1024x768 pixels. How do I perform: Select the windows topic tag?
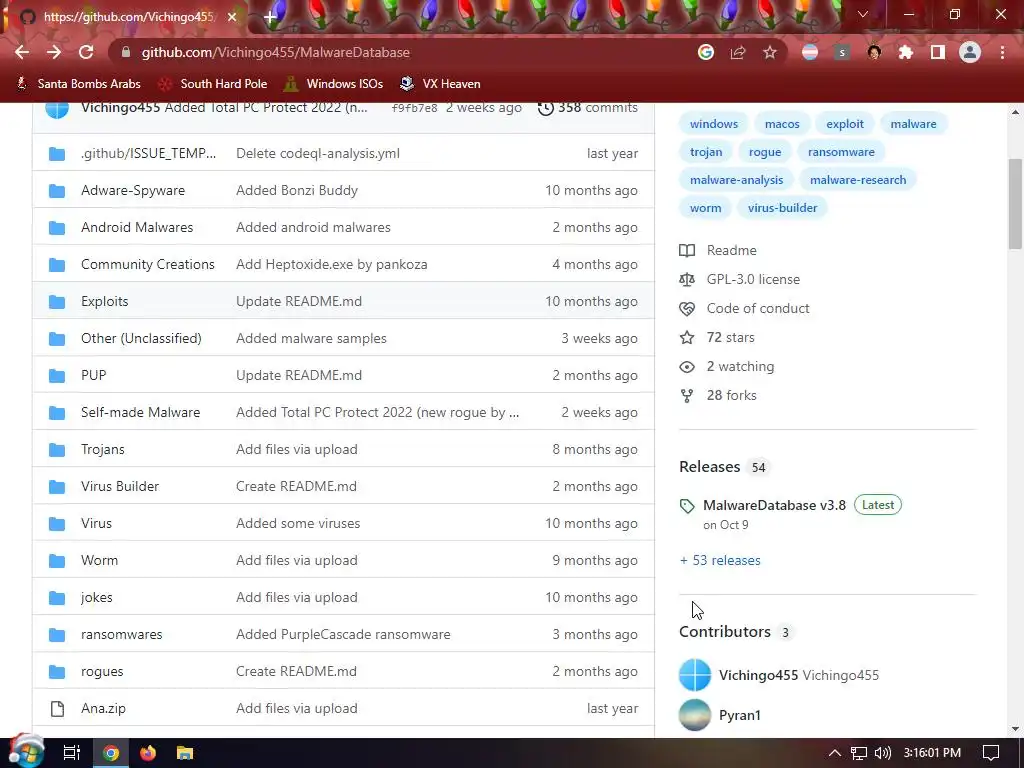pos(714,124)
